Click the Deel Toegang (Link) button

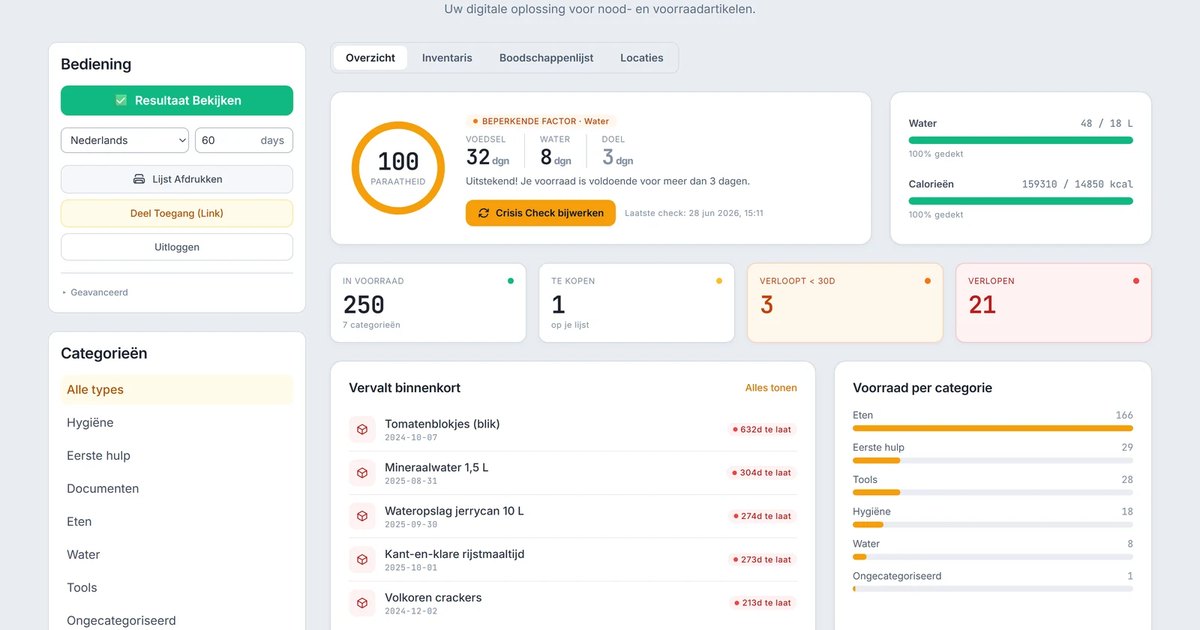tap(177, 213)
